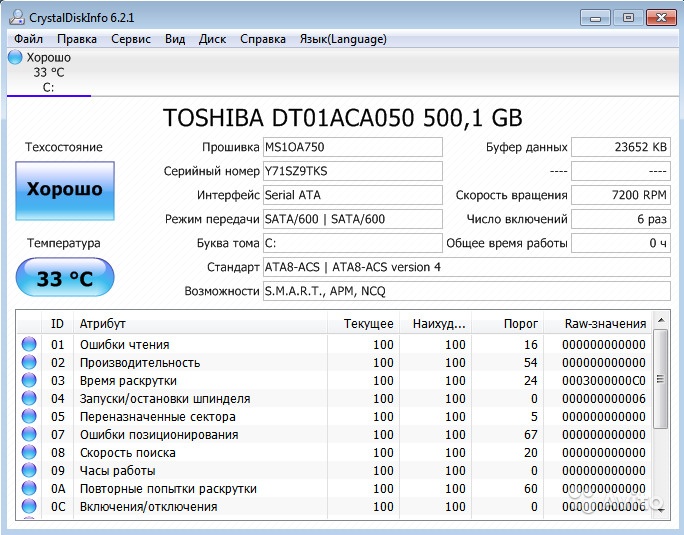The image size is (684, 535).
Task: Click the CrystalDiskInfo title bar icon
Action: [17, 17]
